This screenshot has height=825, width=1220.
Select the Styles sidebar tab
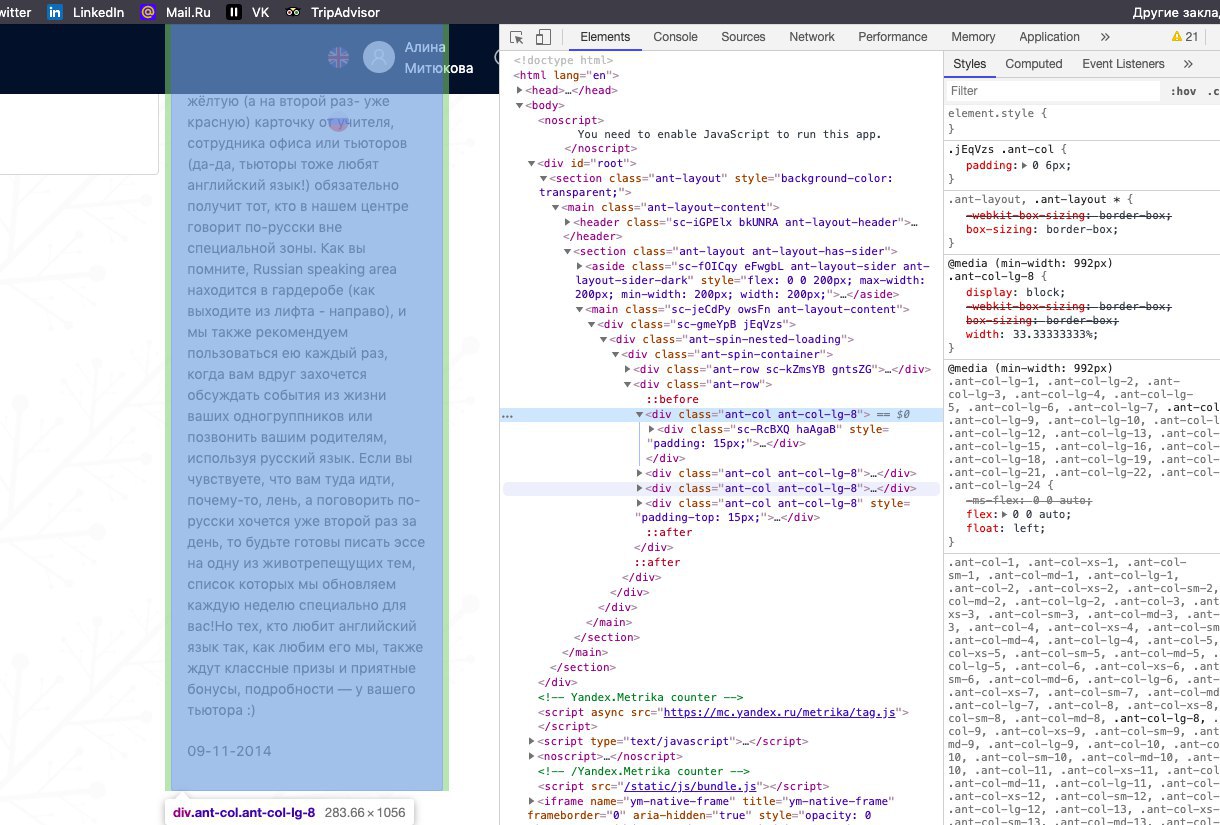pos(969,64)
